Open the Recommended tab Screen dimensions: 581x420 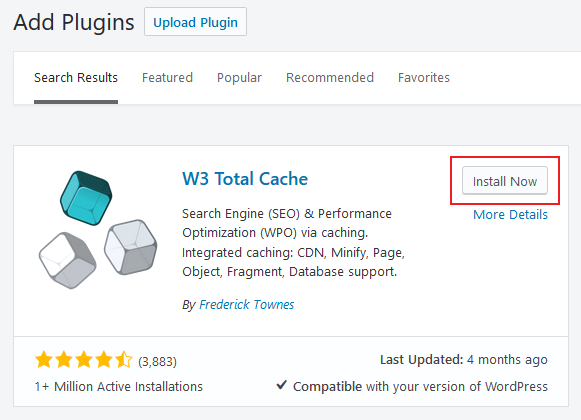pyautogui.click(x=330, y=78)
